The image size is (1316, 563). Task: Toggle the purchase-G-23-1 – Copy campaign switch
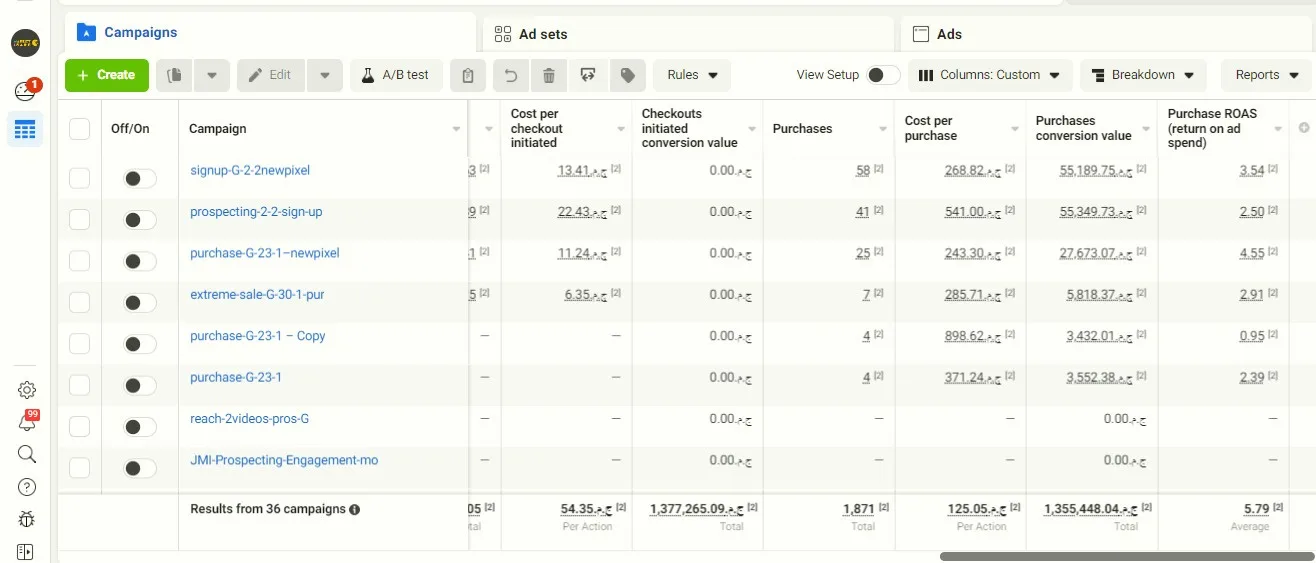point(139,344)
